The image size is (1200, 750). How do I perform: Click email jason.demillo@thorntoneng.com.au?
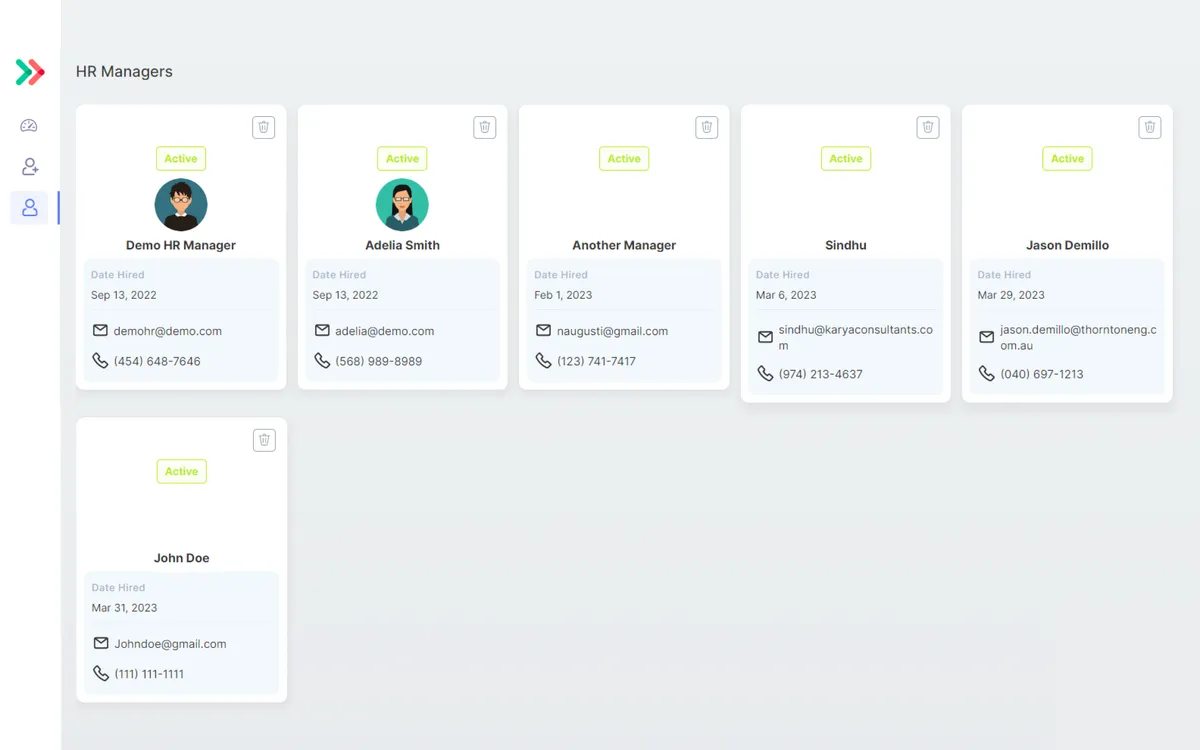coord(1078,338)
